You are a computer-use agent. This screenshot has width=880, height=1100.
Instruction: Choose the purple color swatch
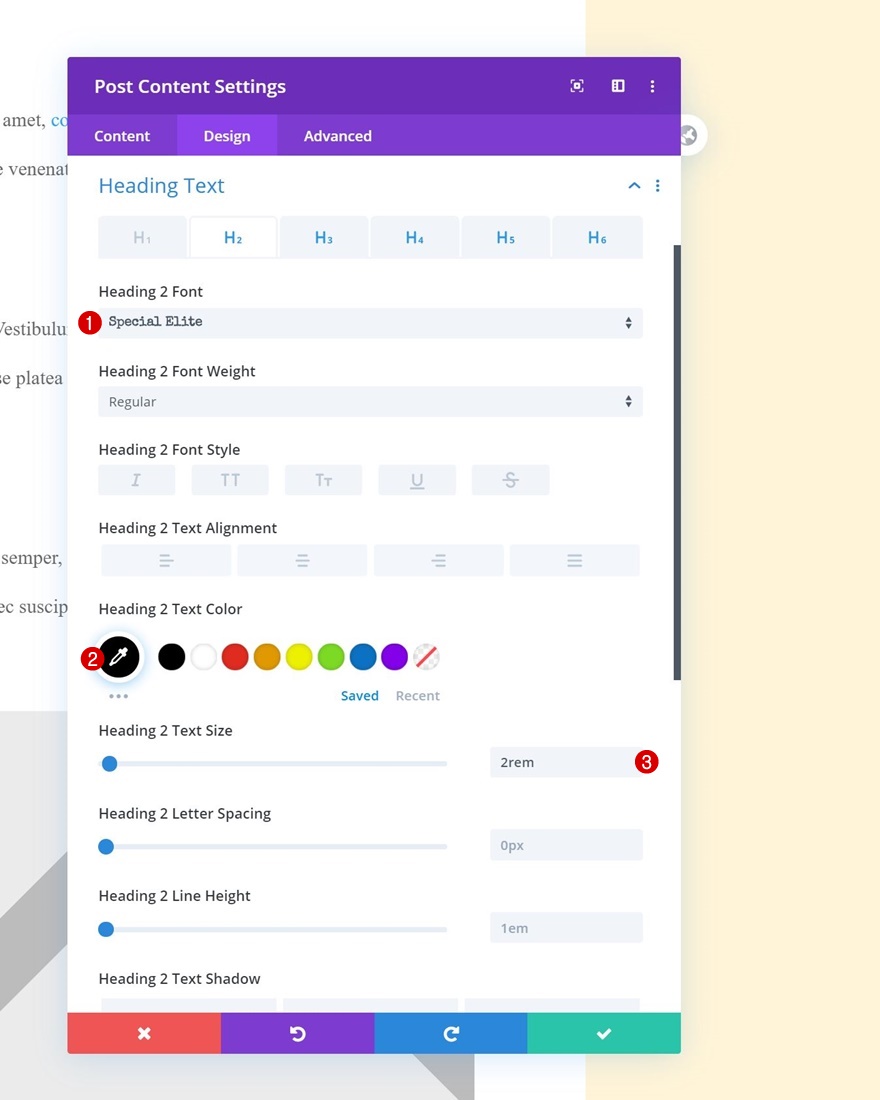394,657
